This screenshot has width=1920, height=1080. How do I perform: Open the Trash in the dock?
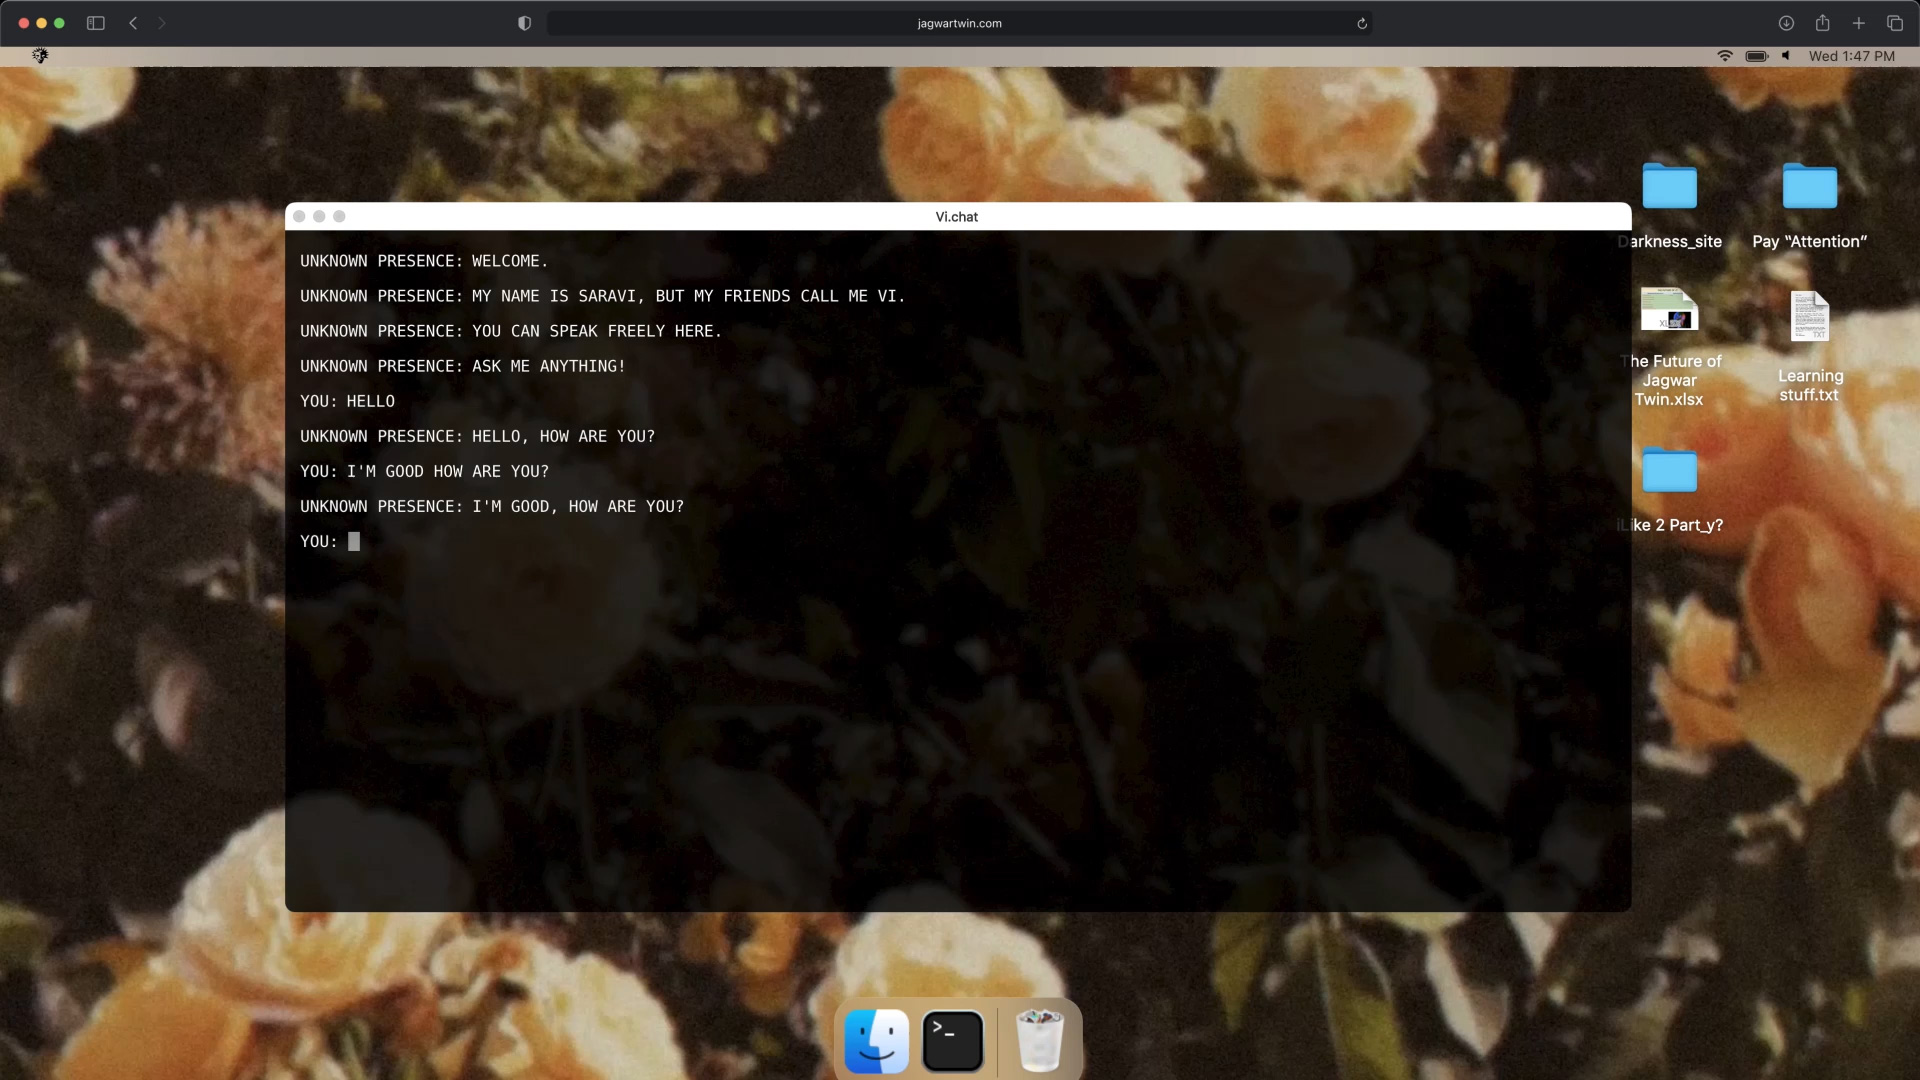(x=1039, y=1041)
